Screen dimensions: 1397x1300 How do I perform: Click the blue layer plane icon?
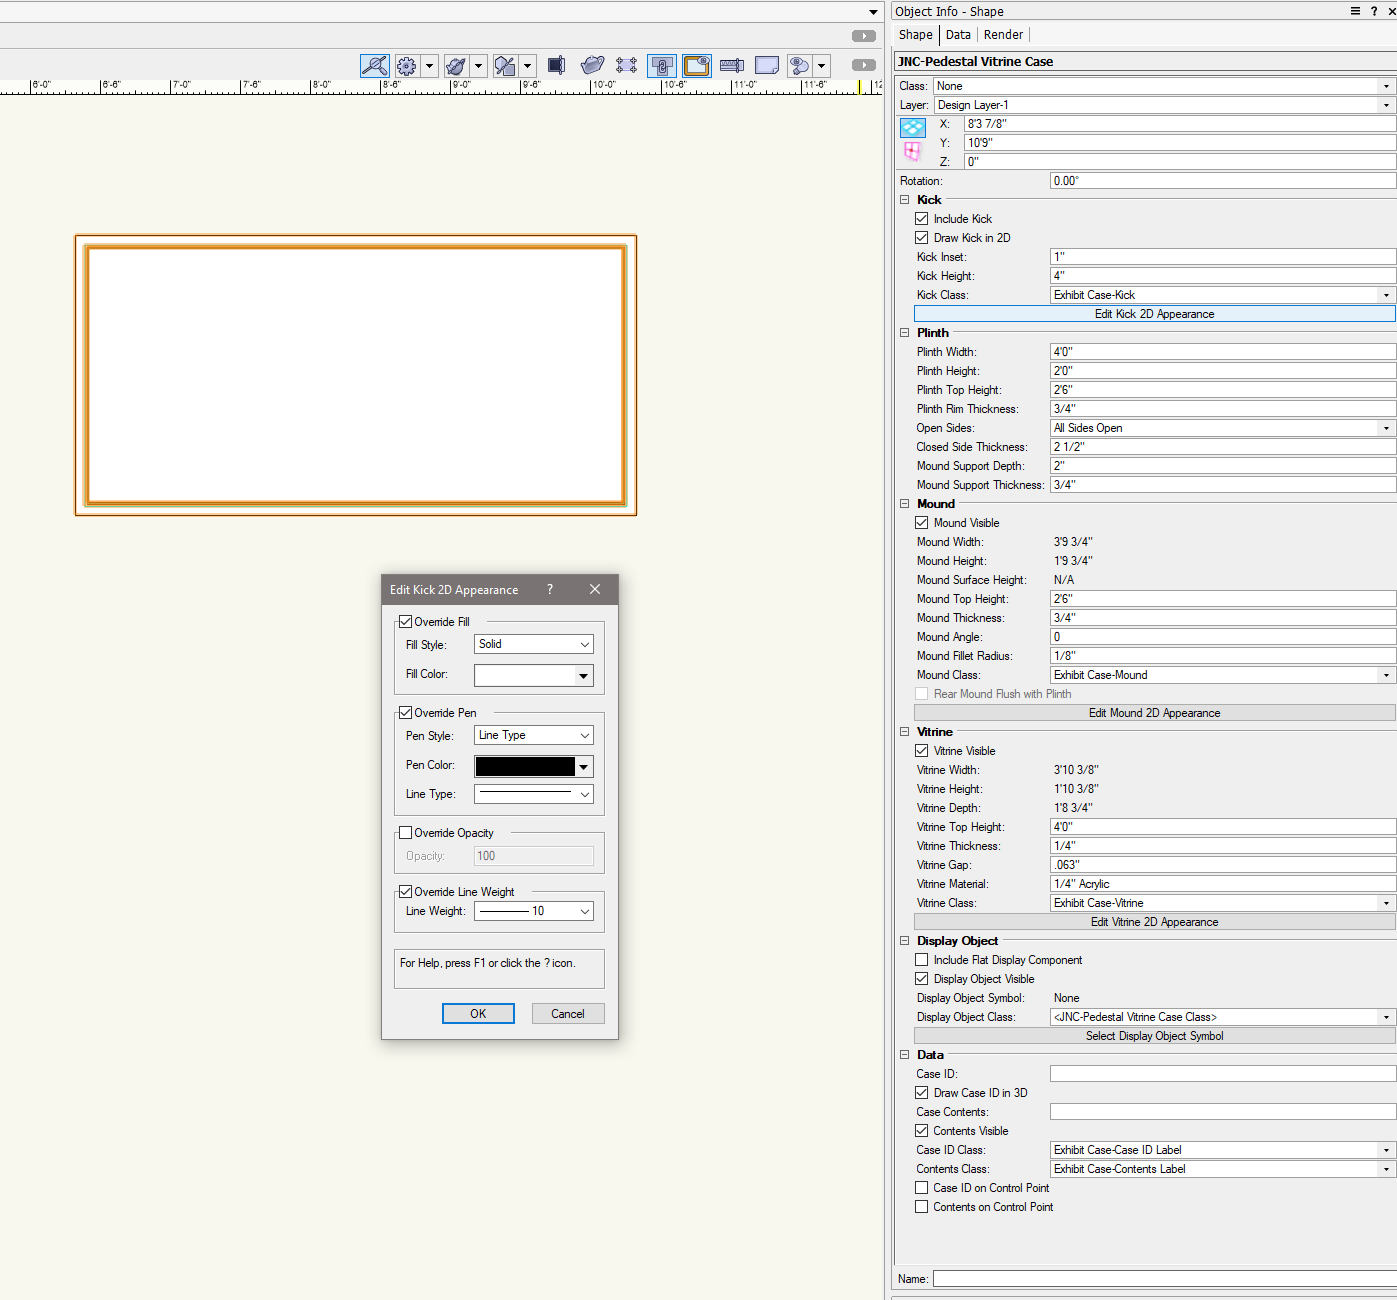pos(912,128)
